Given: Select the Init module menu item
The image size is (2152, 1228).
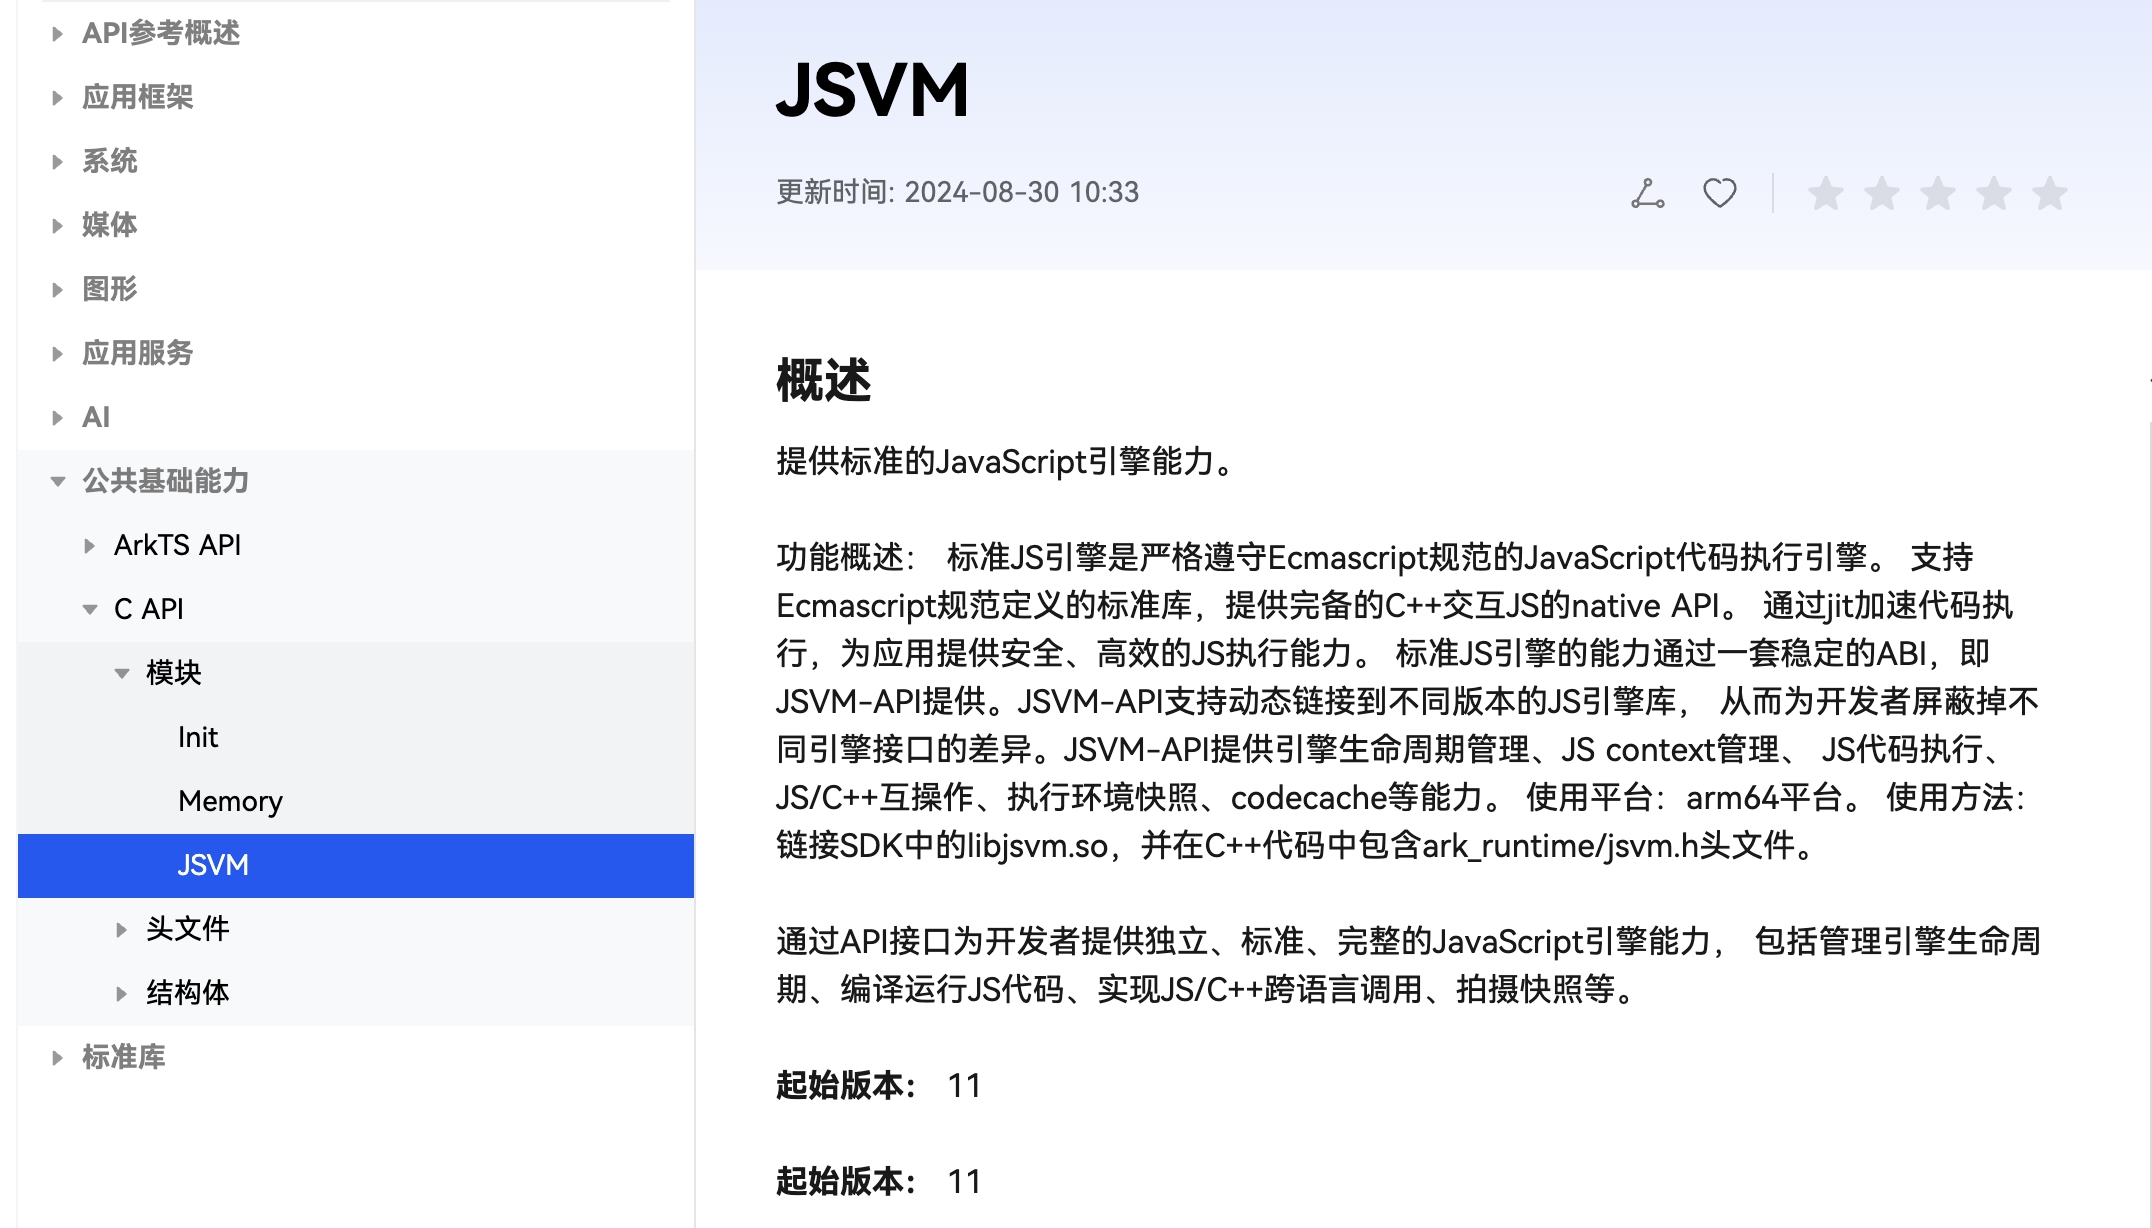Looking at the screenshot, I should point(200,736).
